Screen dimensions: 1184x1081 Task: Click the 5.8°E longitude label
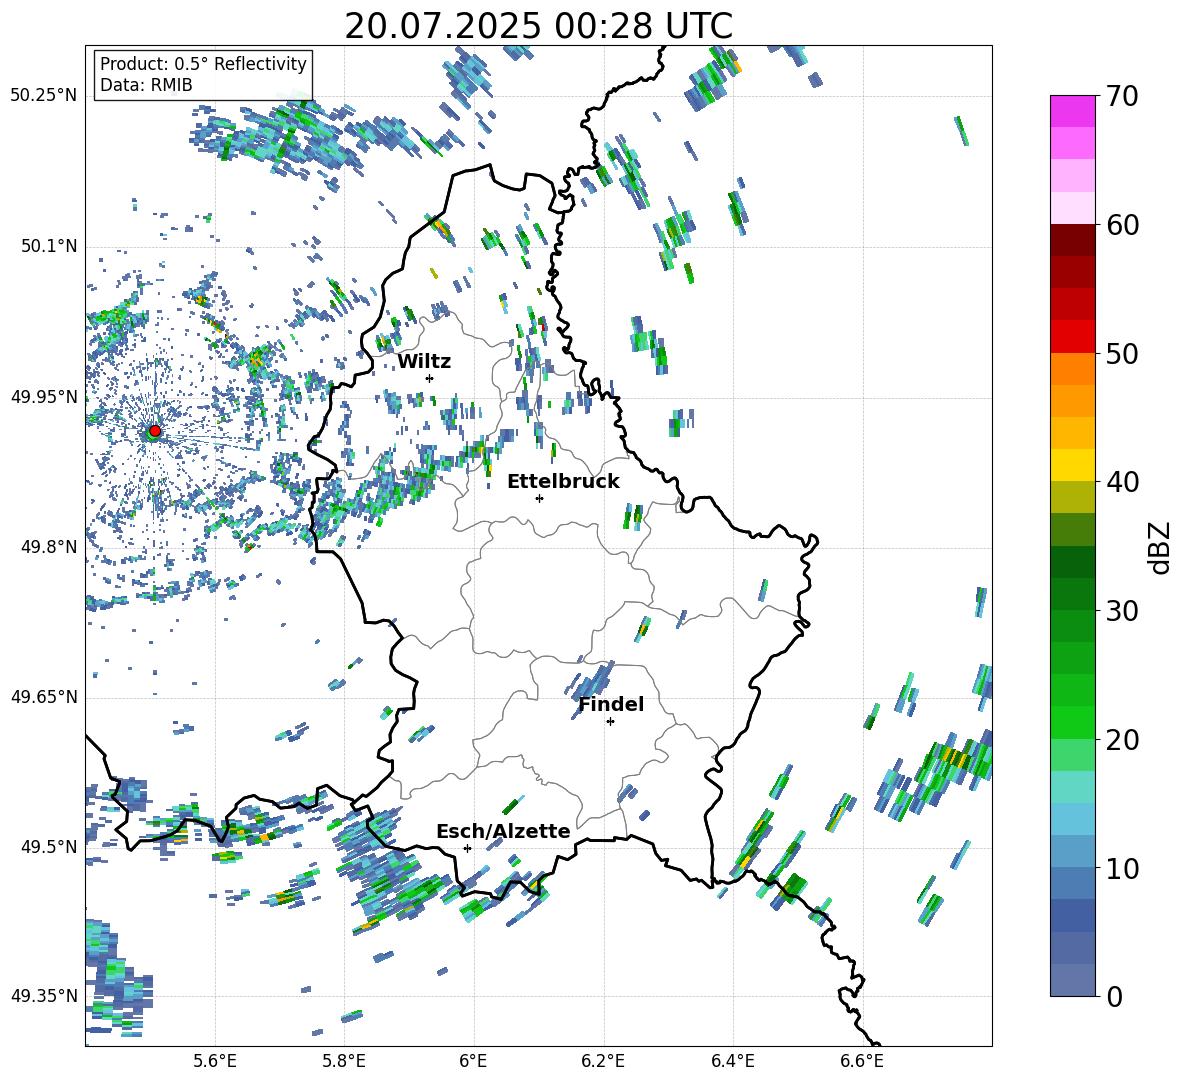(344, 1061)
